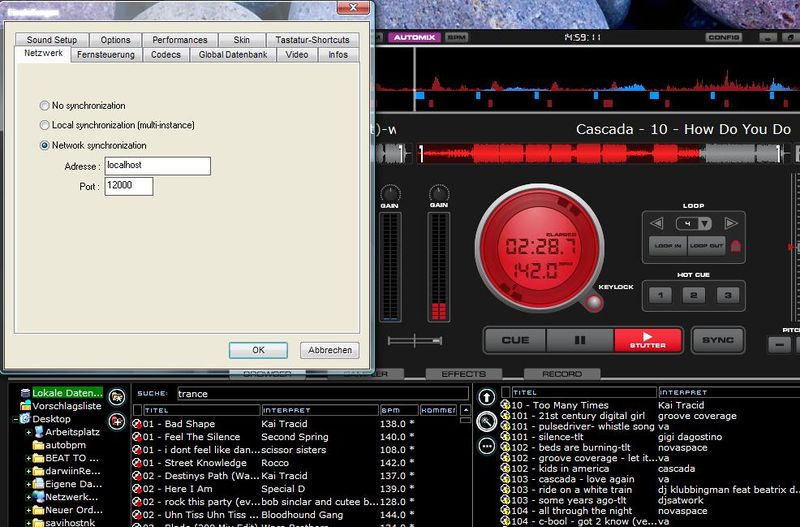Select No synchronization option

pos(44,105)
